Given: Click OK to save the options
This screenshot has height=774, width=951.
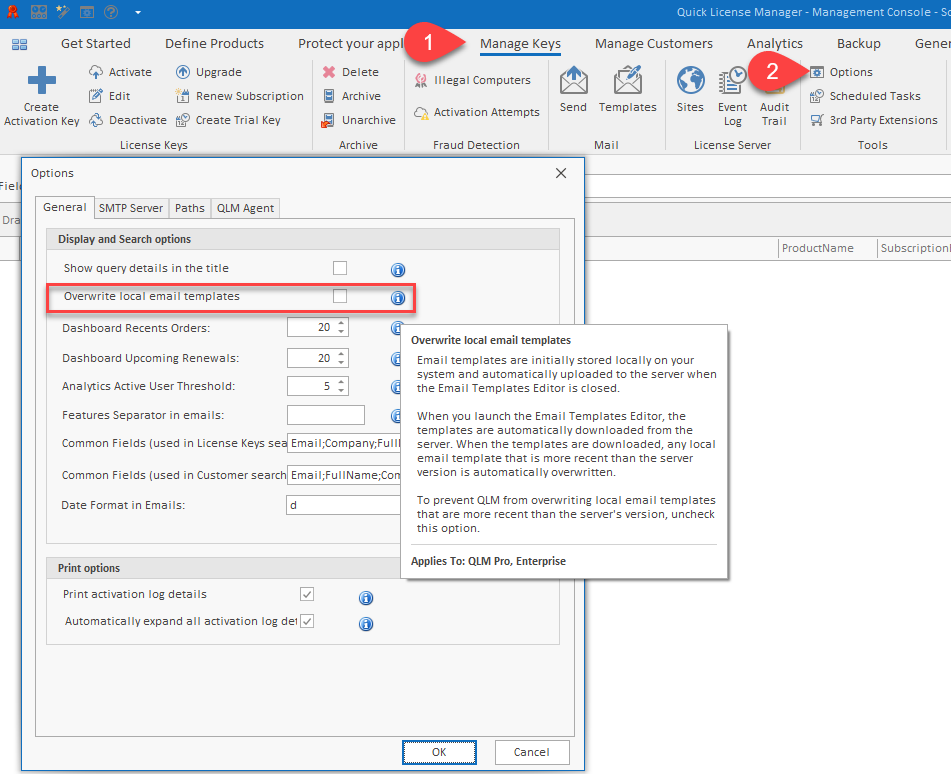Looking at the screenshot, I should (x=439, y=752).
